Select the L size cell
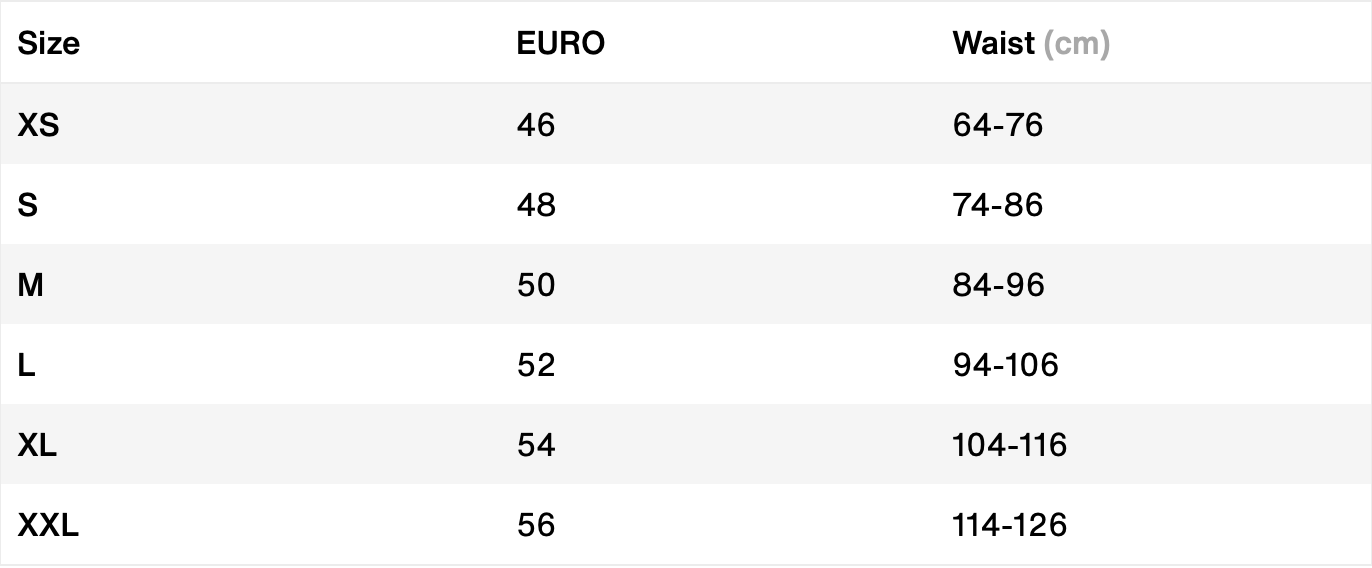 [27, 365]
